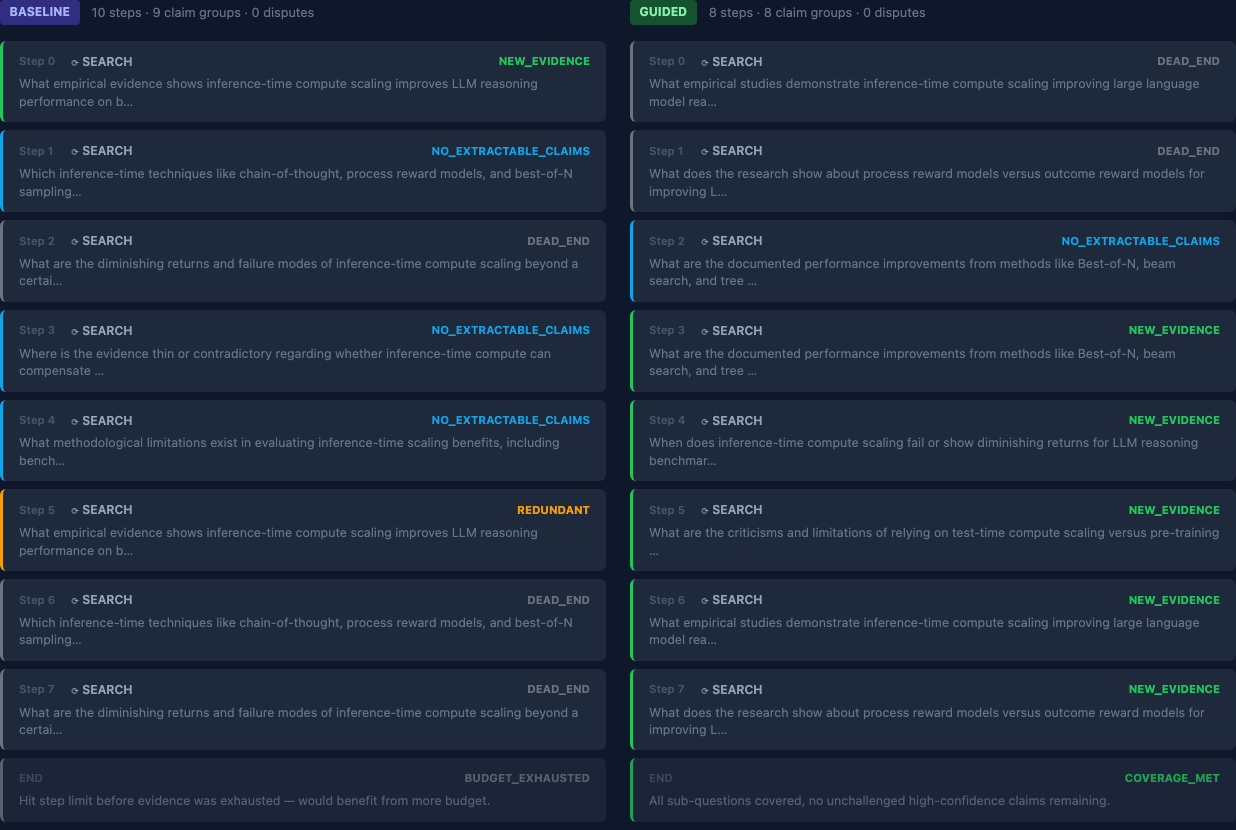Viewport: 1236px width, 830px height.
Task: Open Guided query 'When does inference-time compute scaling fail'
Action: (x=923, y=452)
